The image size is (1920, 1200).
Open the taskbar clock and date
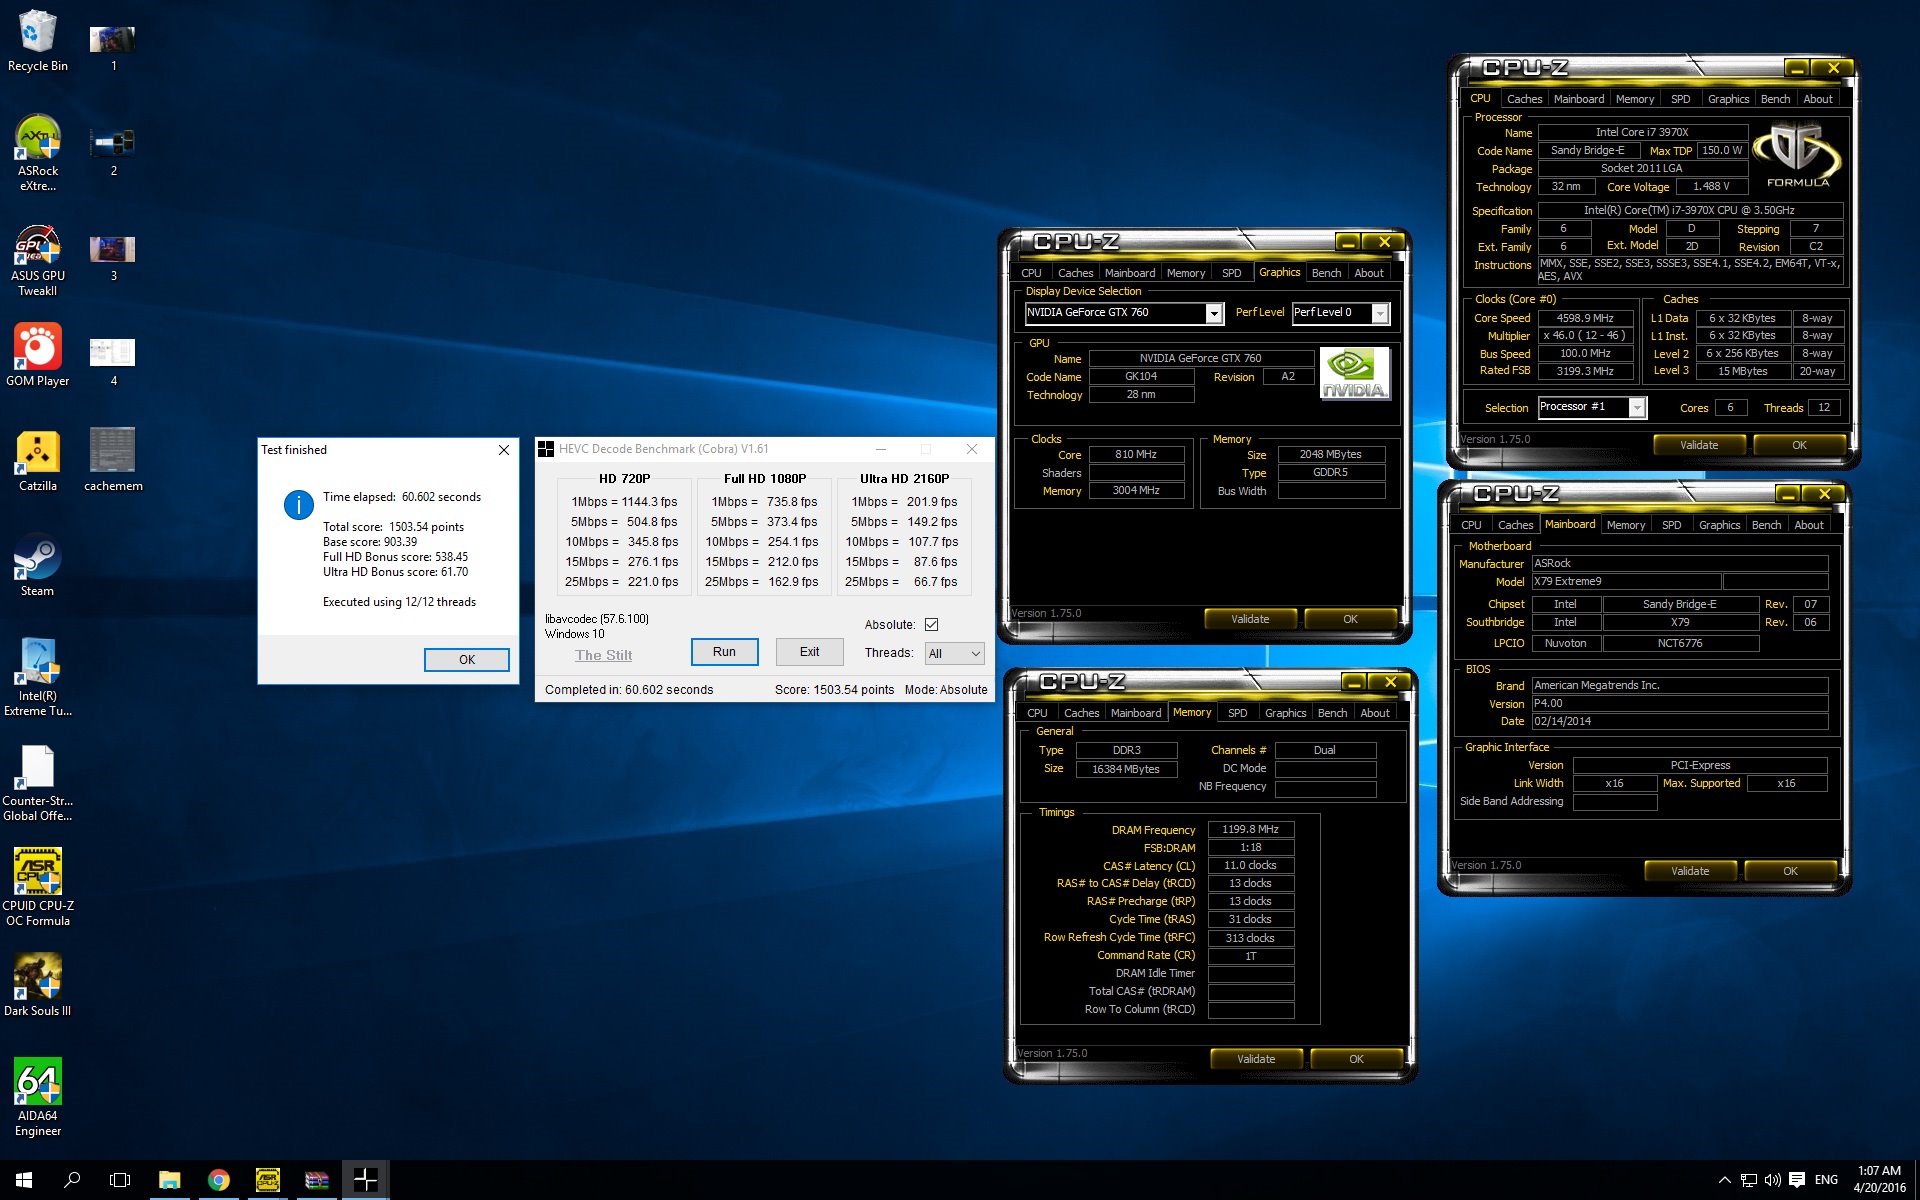[x=1879, y=1180]
